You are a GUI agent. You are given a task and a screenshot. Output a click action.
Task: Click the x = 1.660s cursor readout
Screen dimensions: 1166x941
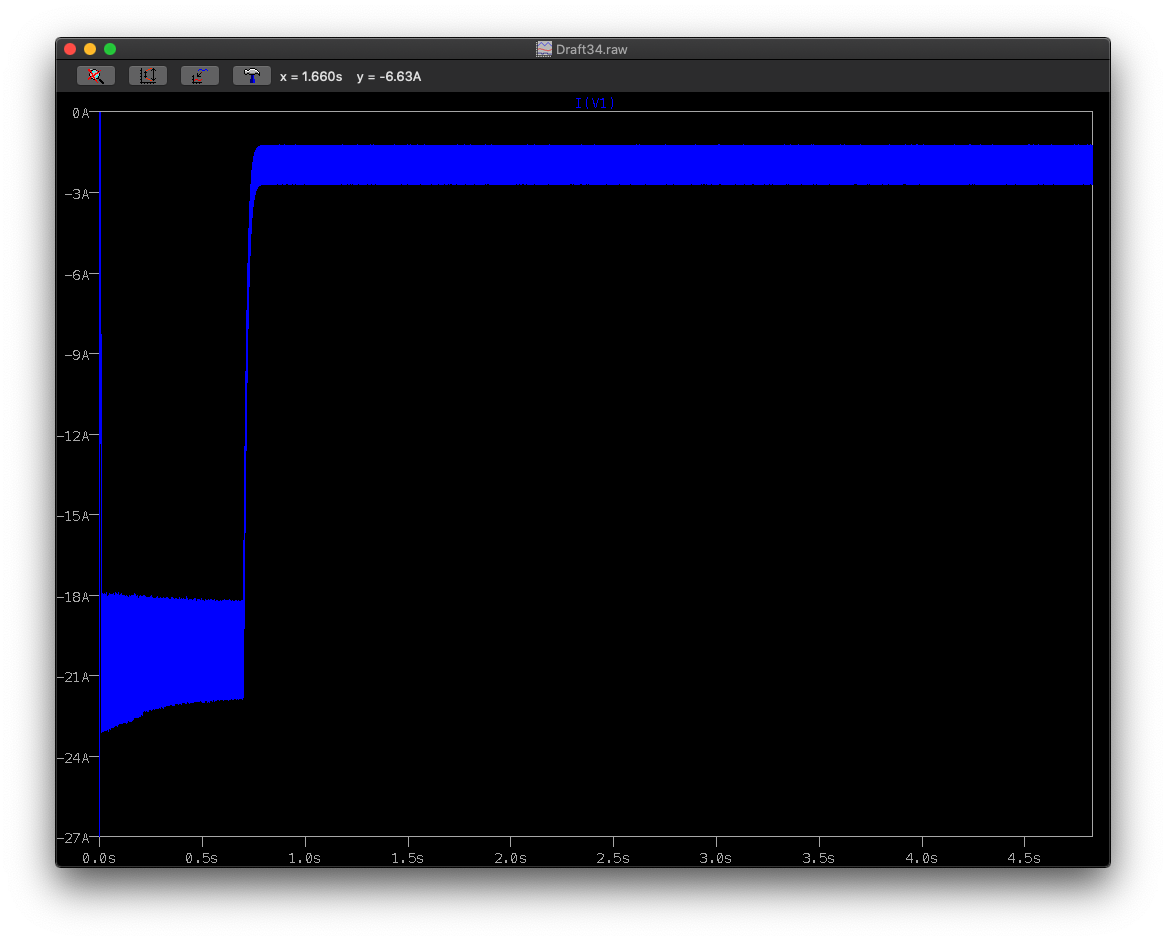(311, 77)
